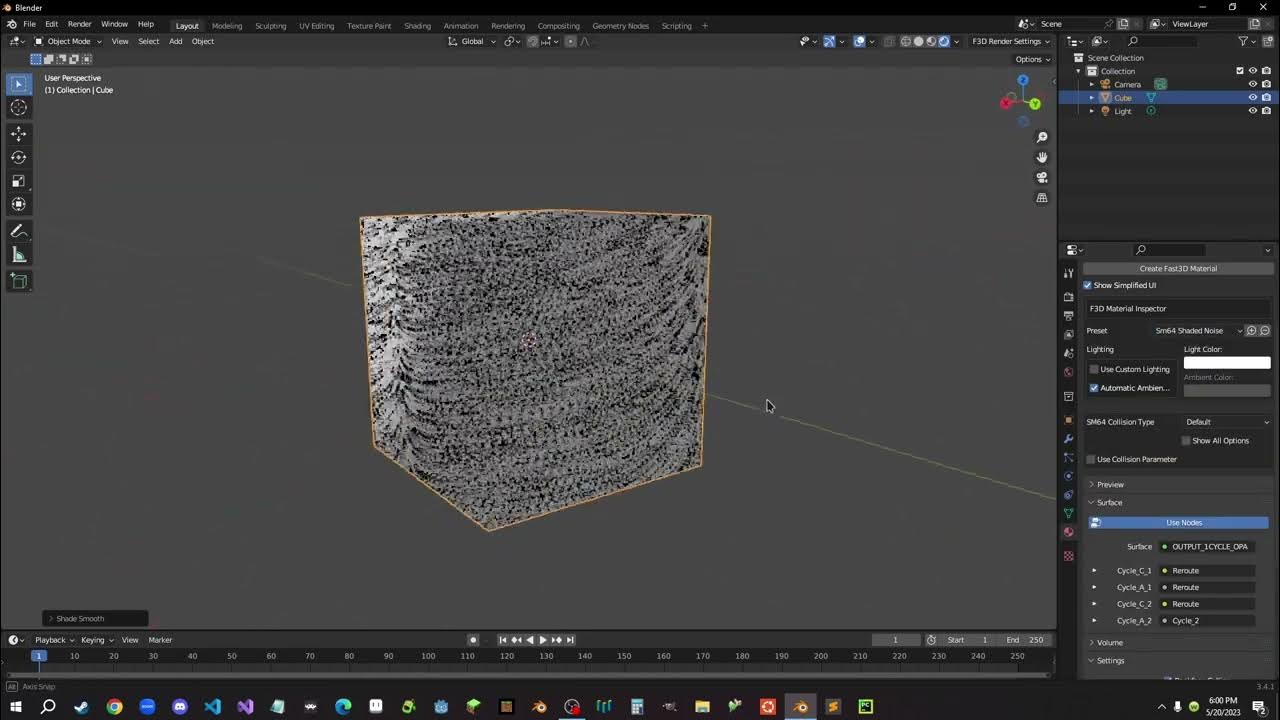1280x720 pixels.
Task: Activate the Annotate tool
Action: point(18,231)
